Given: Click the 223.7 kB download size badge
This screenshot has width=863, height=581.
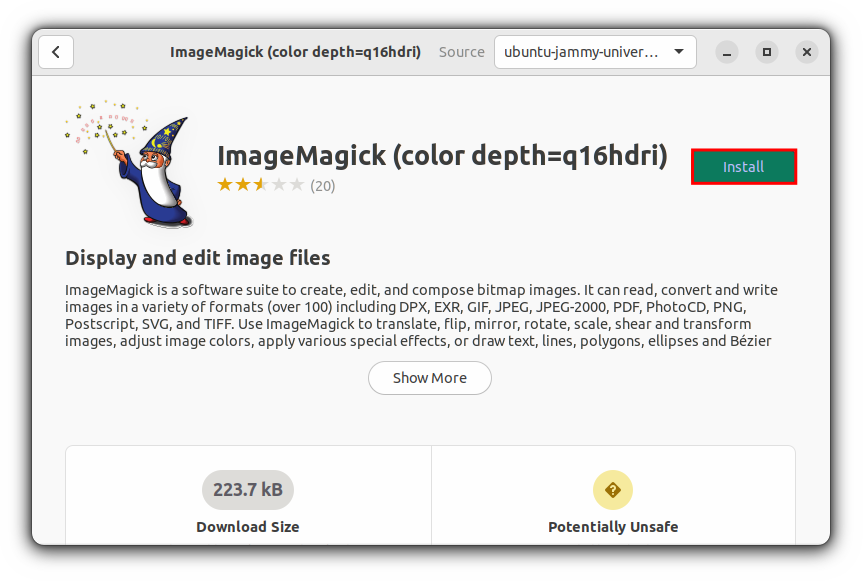Looking at the screenshot, I should (248, 490).
